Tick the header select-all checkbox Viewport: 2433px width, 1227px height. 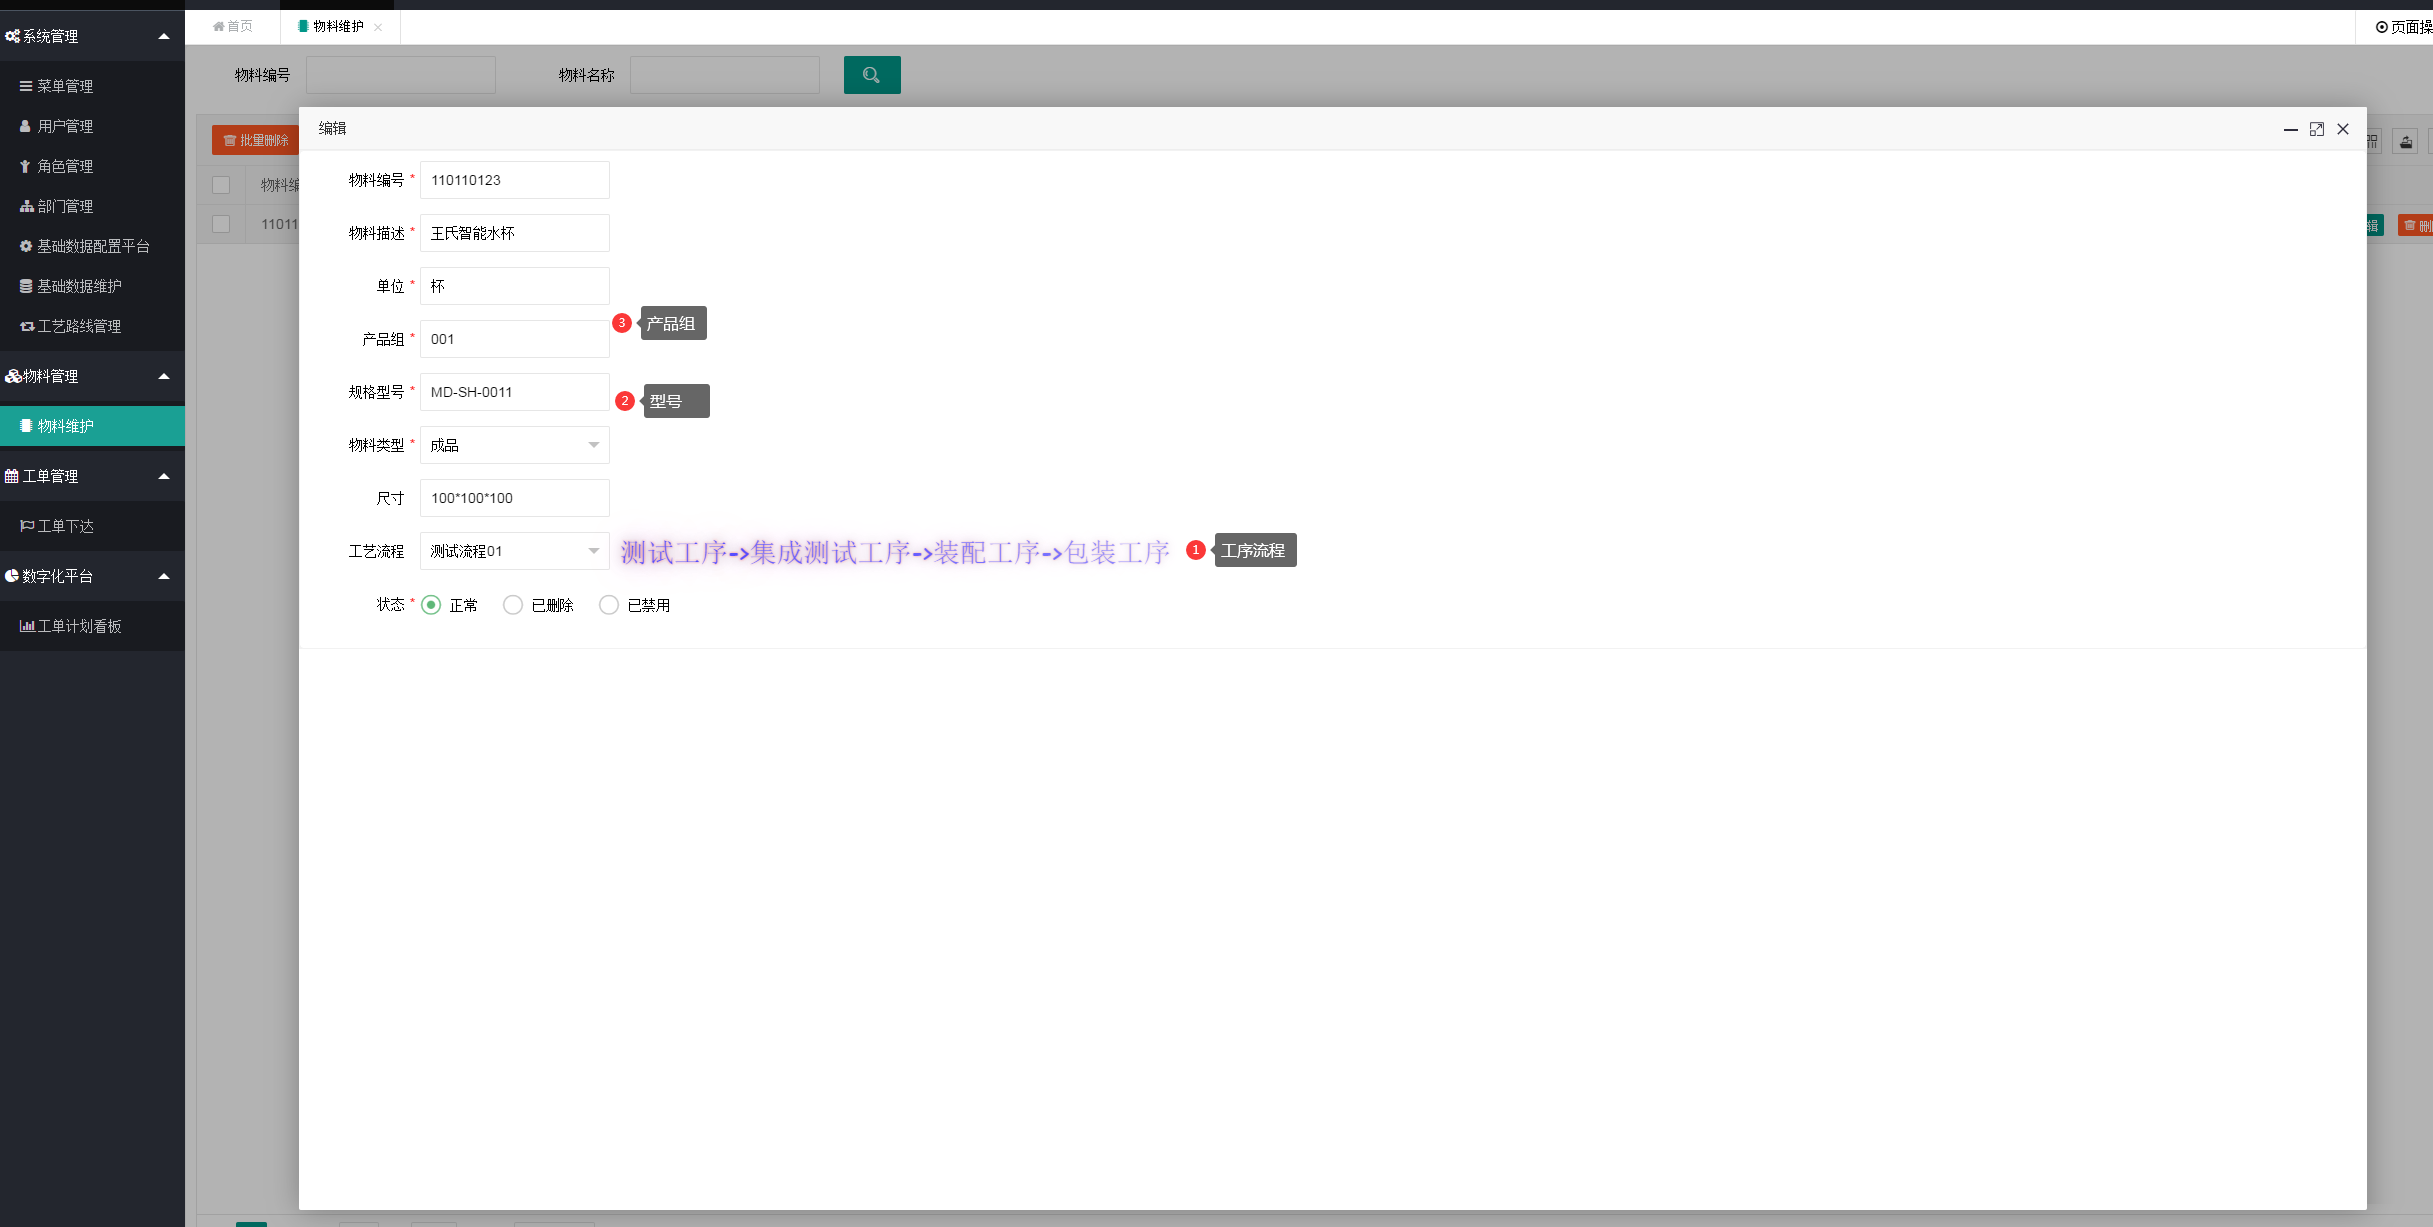(x=221, y=185)
